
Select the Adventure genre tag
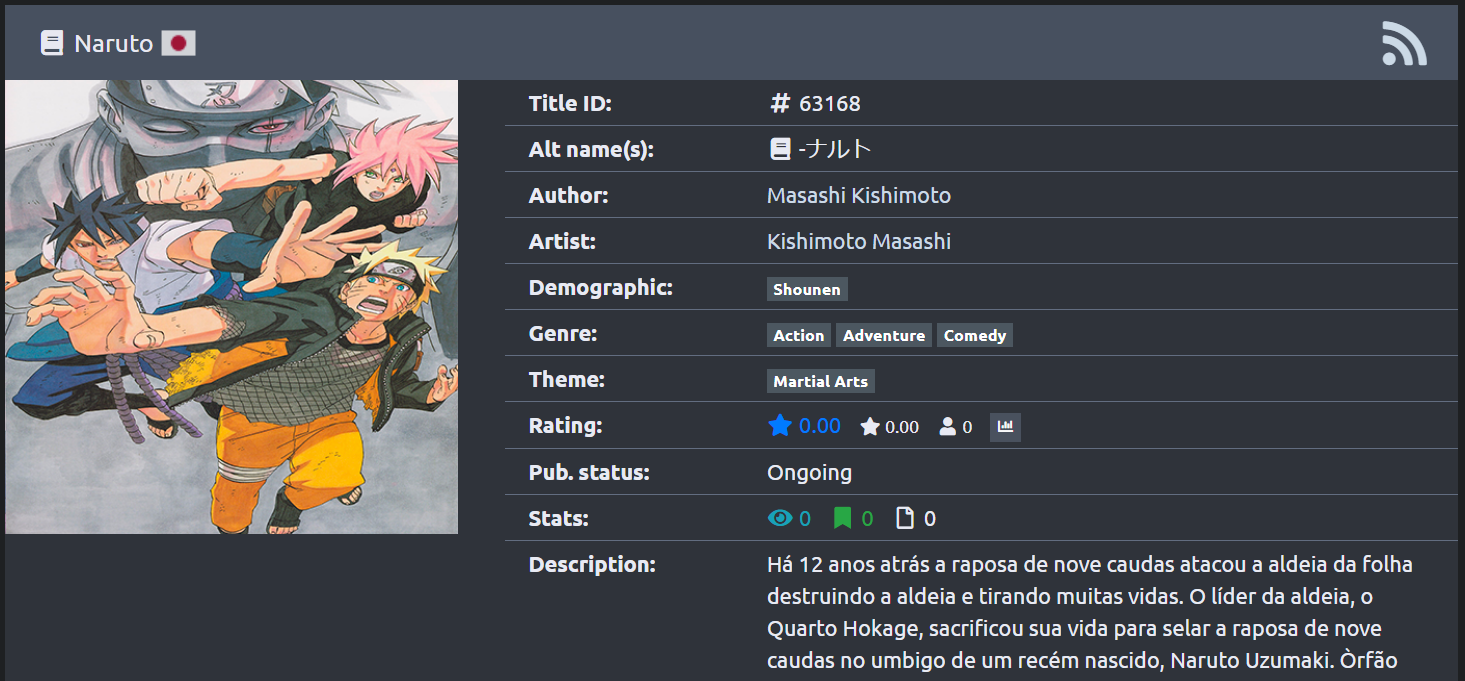883,336
